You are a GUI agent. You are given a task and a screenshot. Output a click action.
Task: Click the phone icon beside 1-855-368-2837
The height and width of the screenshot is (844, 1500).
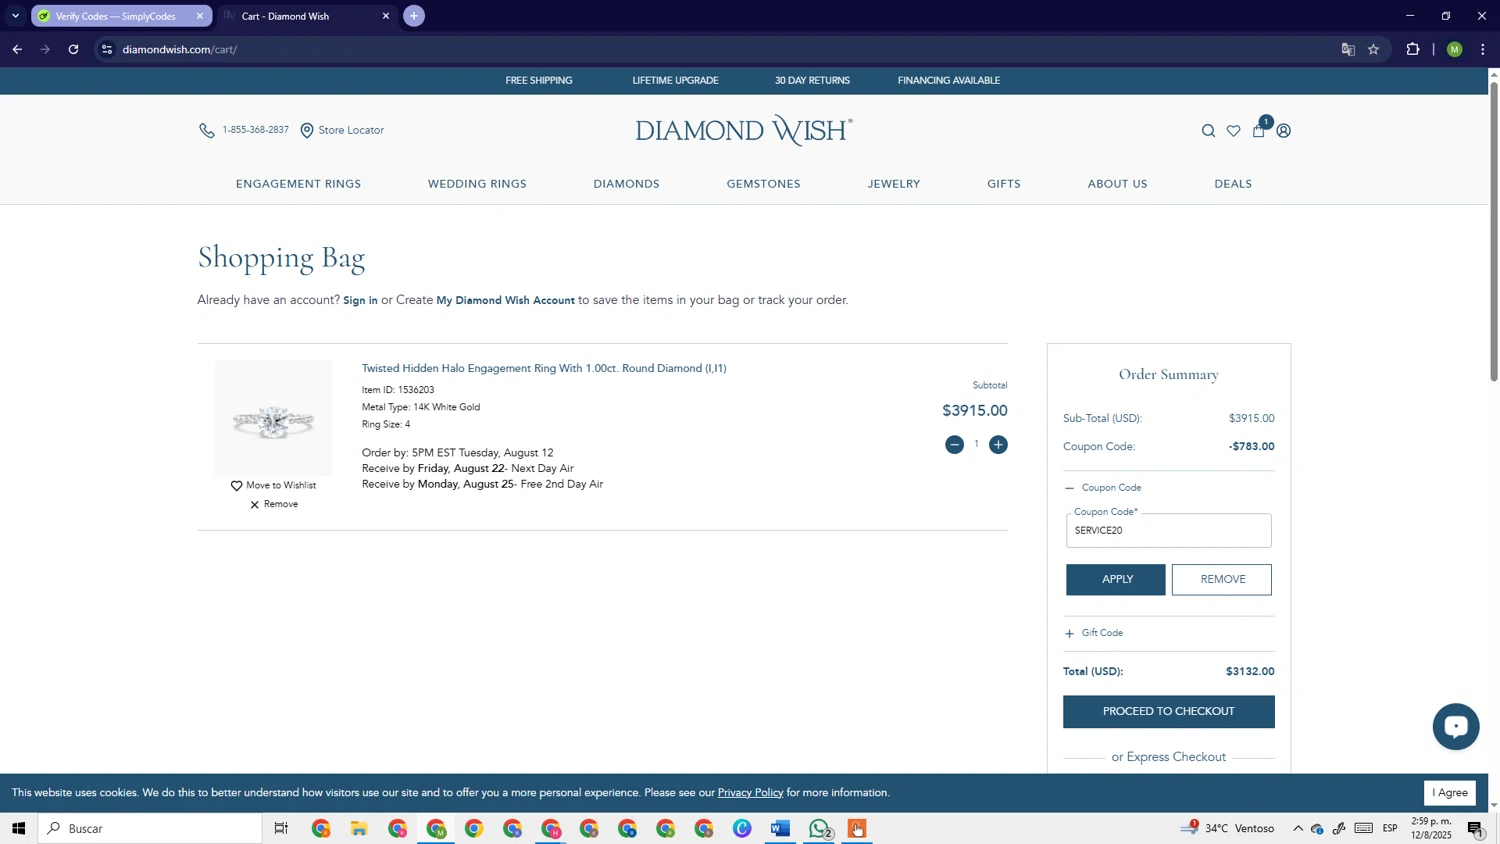click(x=206, y=130)
